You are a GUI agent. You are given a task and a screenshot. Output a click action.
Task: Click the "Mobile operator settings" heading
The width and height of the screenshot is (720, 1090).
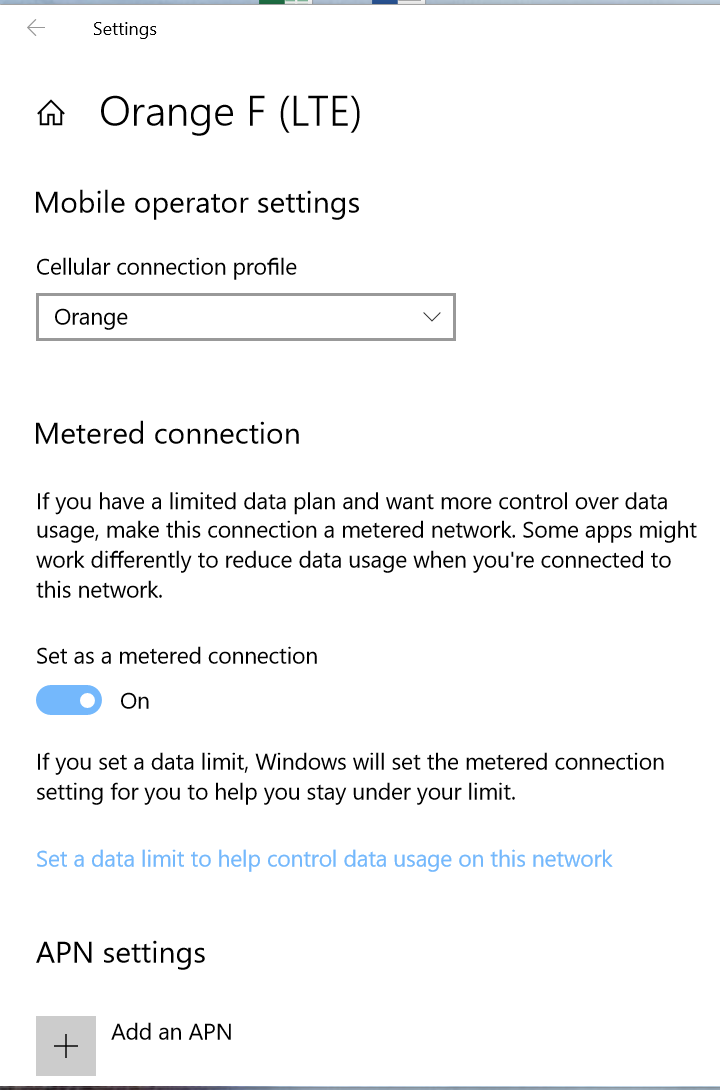coord(197,203)
